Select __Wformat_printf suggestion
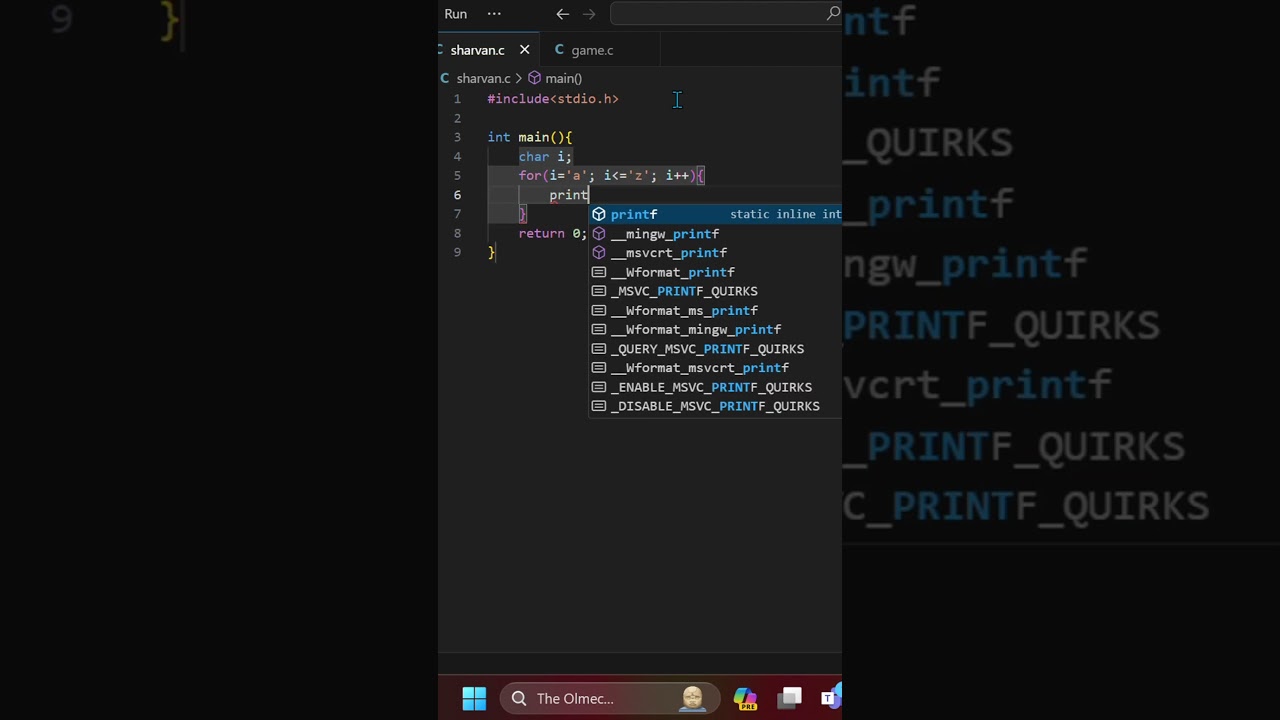1280x720 pixels. [x=715, y=272]
